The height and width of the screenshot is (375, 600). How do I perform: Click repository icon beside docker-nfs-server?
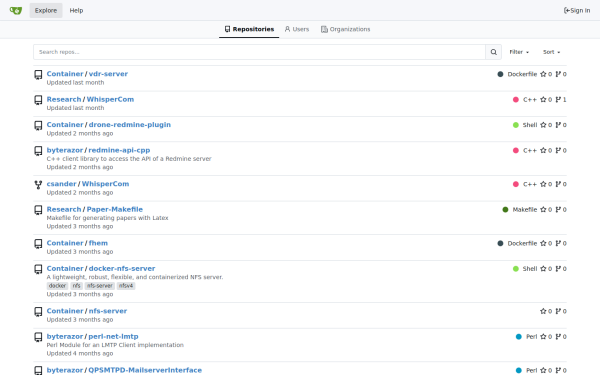tap(38, 269)
